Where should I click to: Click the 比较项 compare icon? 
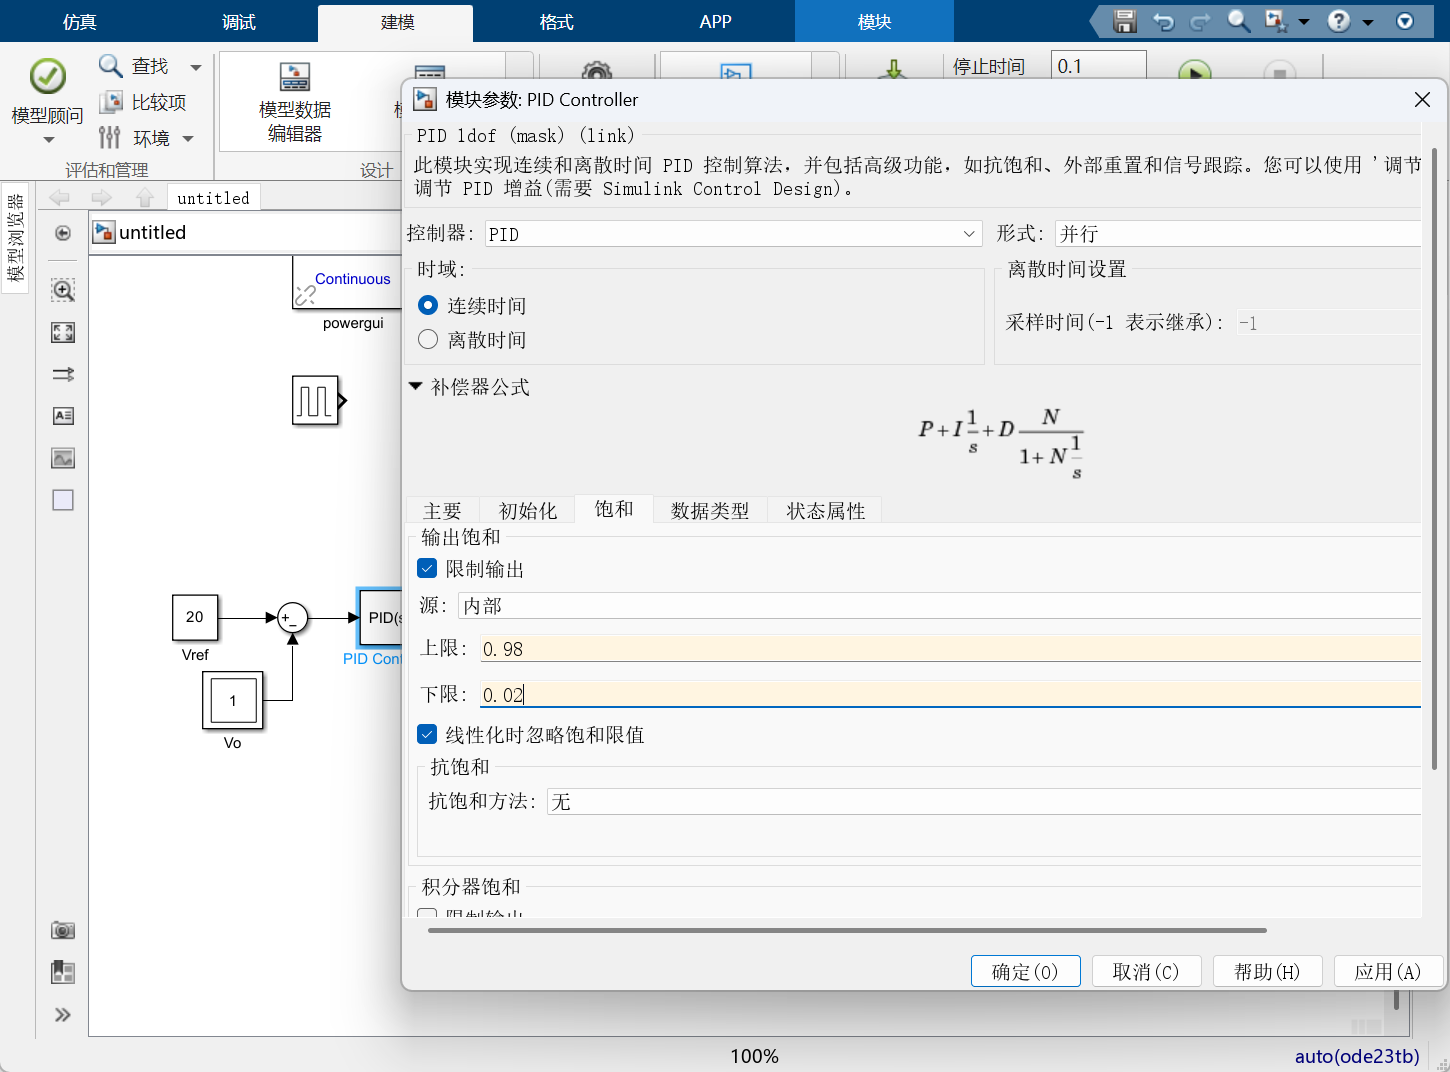(x=110, y=102)
